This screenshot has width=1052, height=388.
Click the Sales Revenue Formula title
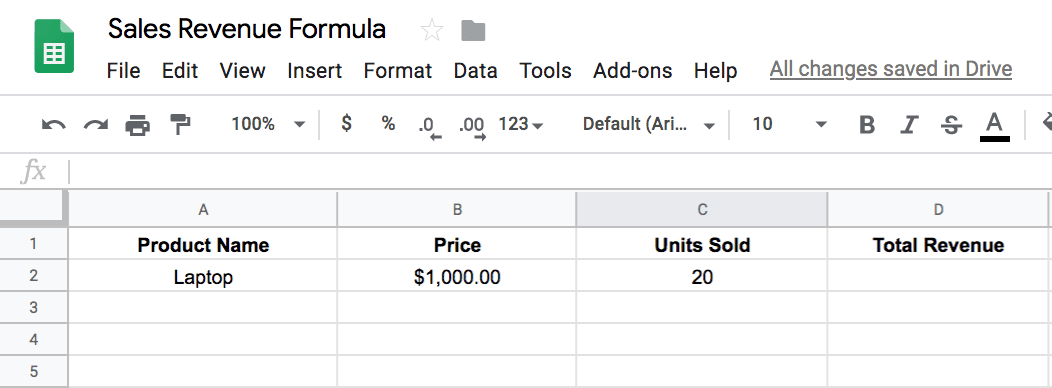(247, 30)
